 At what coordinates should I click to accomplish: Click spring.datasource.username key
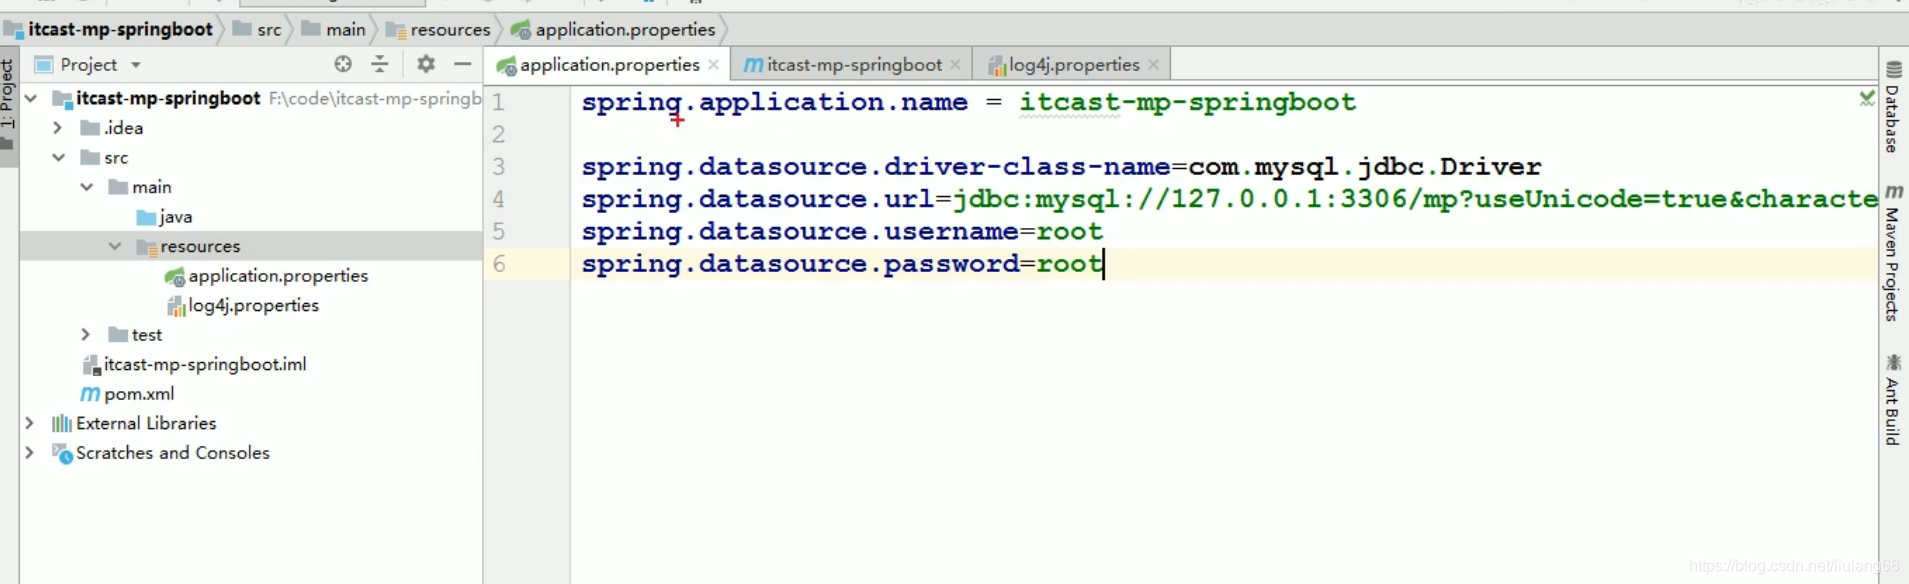[800, 231]
